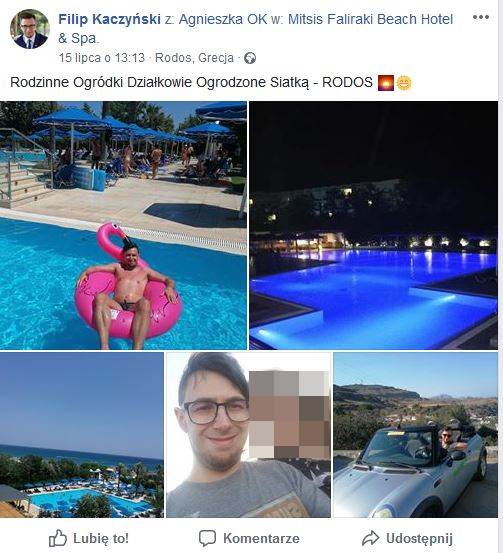Screen dimensions: 503x553
Task: Click the thumbs-up like icon
Action: (x=57, y=539)
